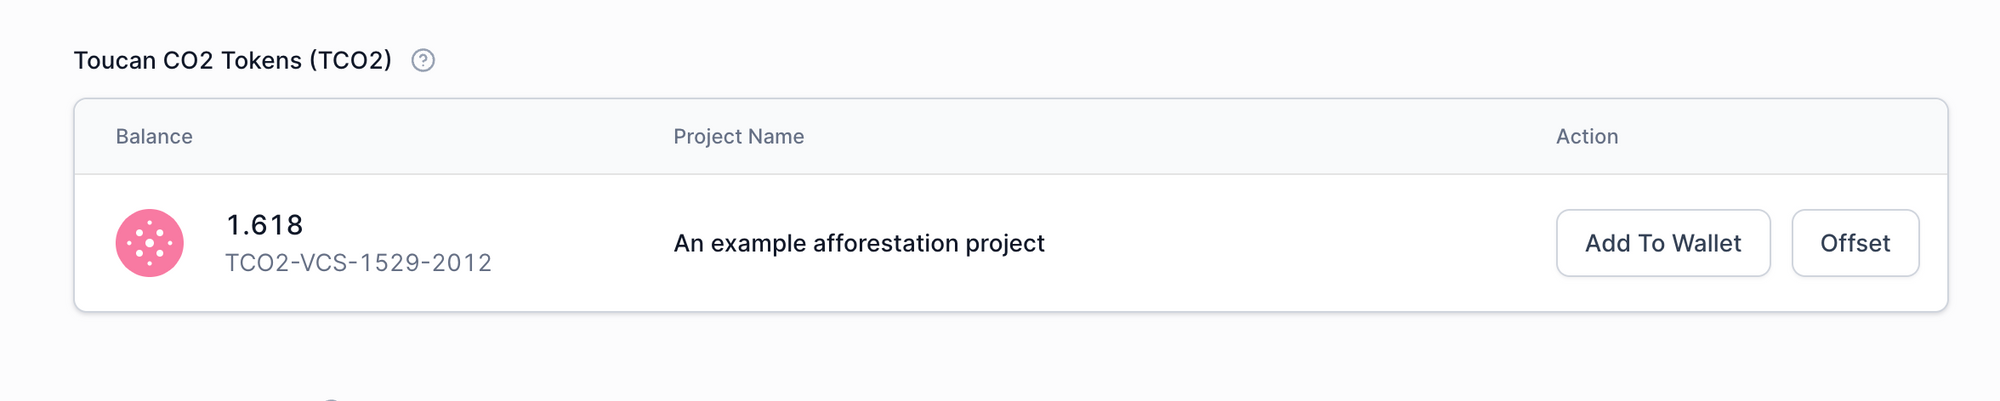Offset the TCO2-VCS-1529-2012 tokens
The image size is (2000, 401).
click(x=1855, y=243)
